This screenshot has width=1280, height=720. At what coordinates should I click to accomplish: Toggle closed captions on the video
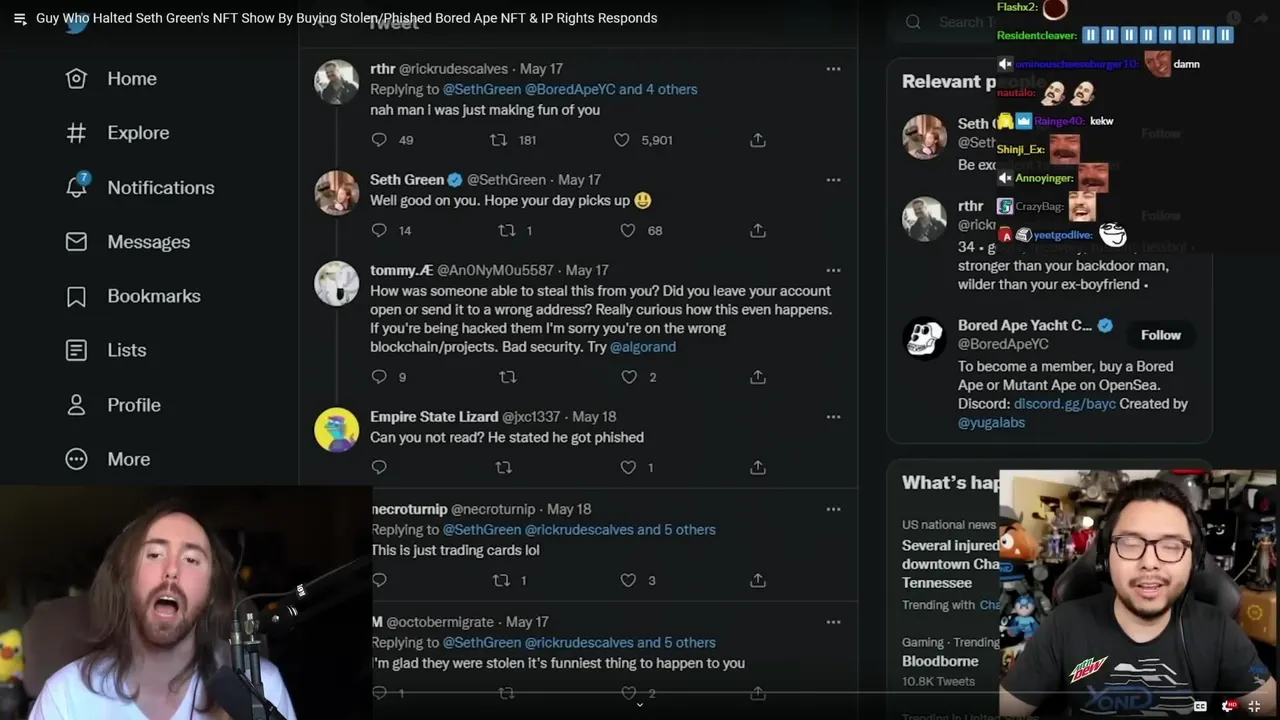point(1200,706)
